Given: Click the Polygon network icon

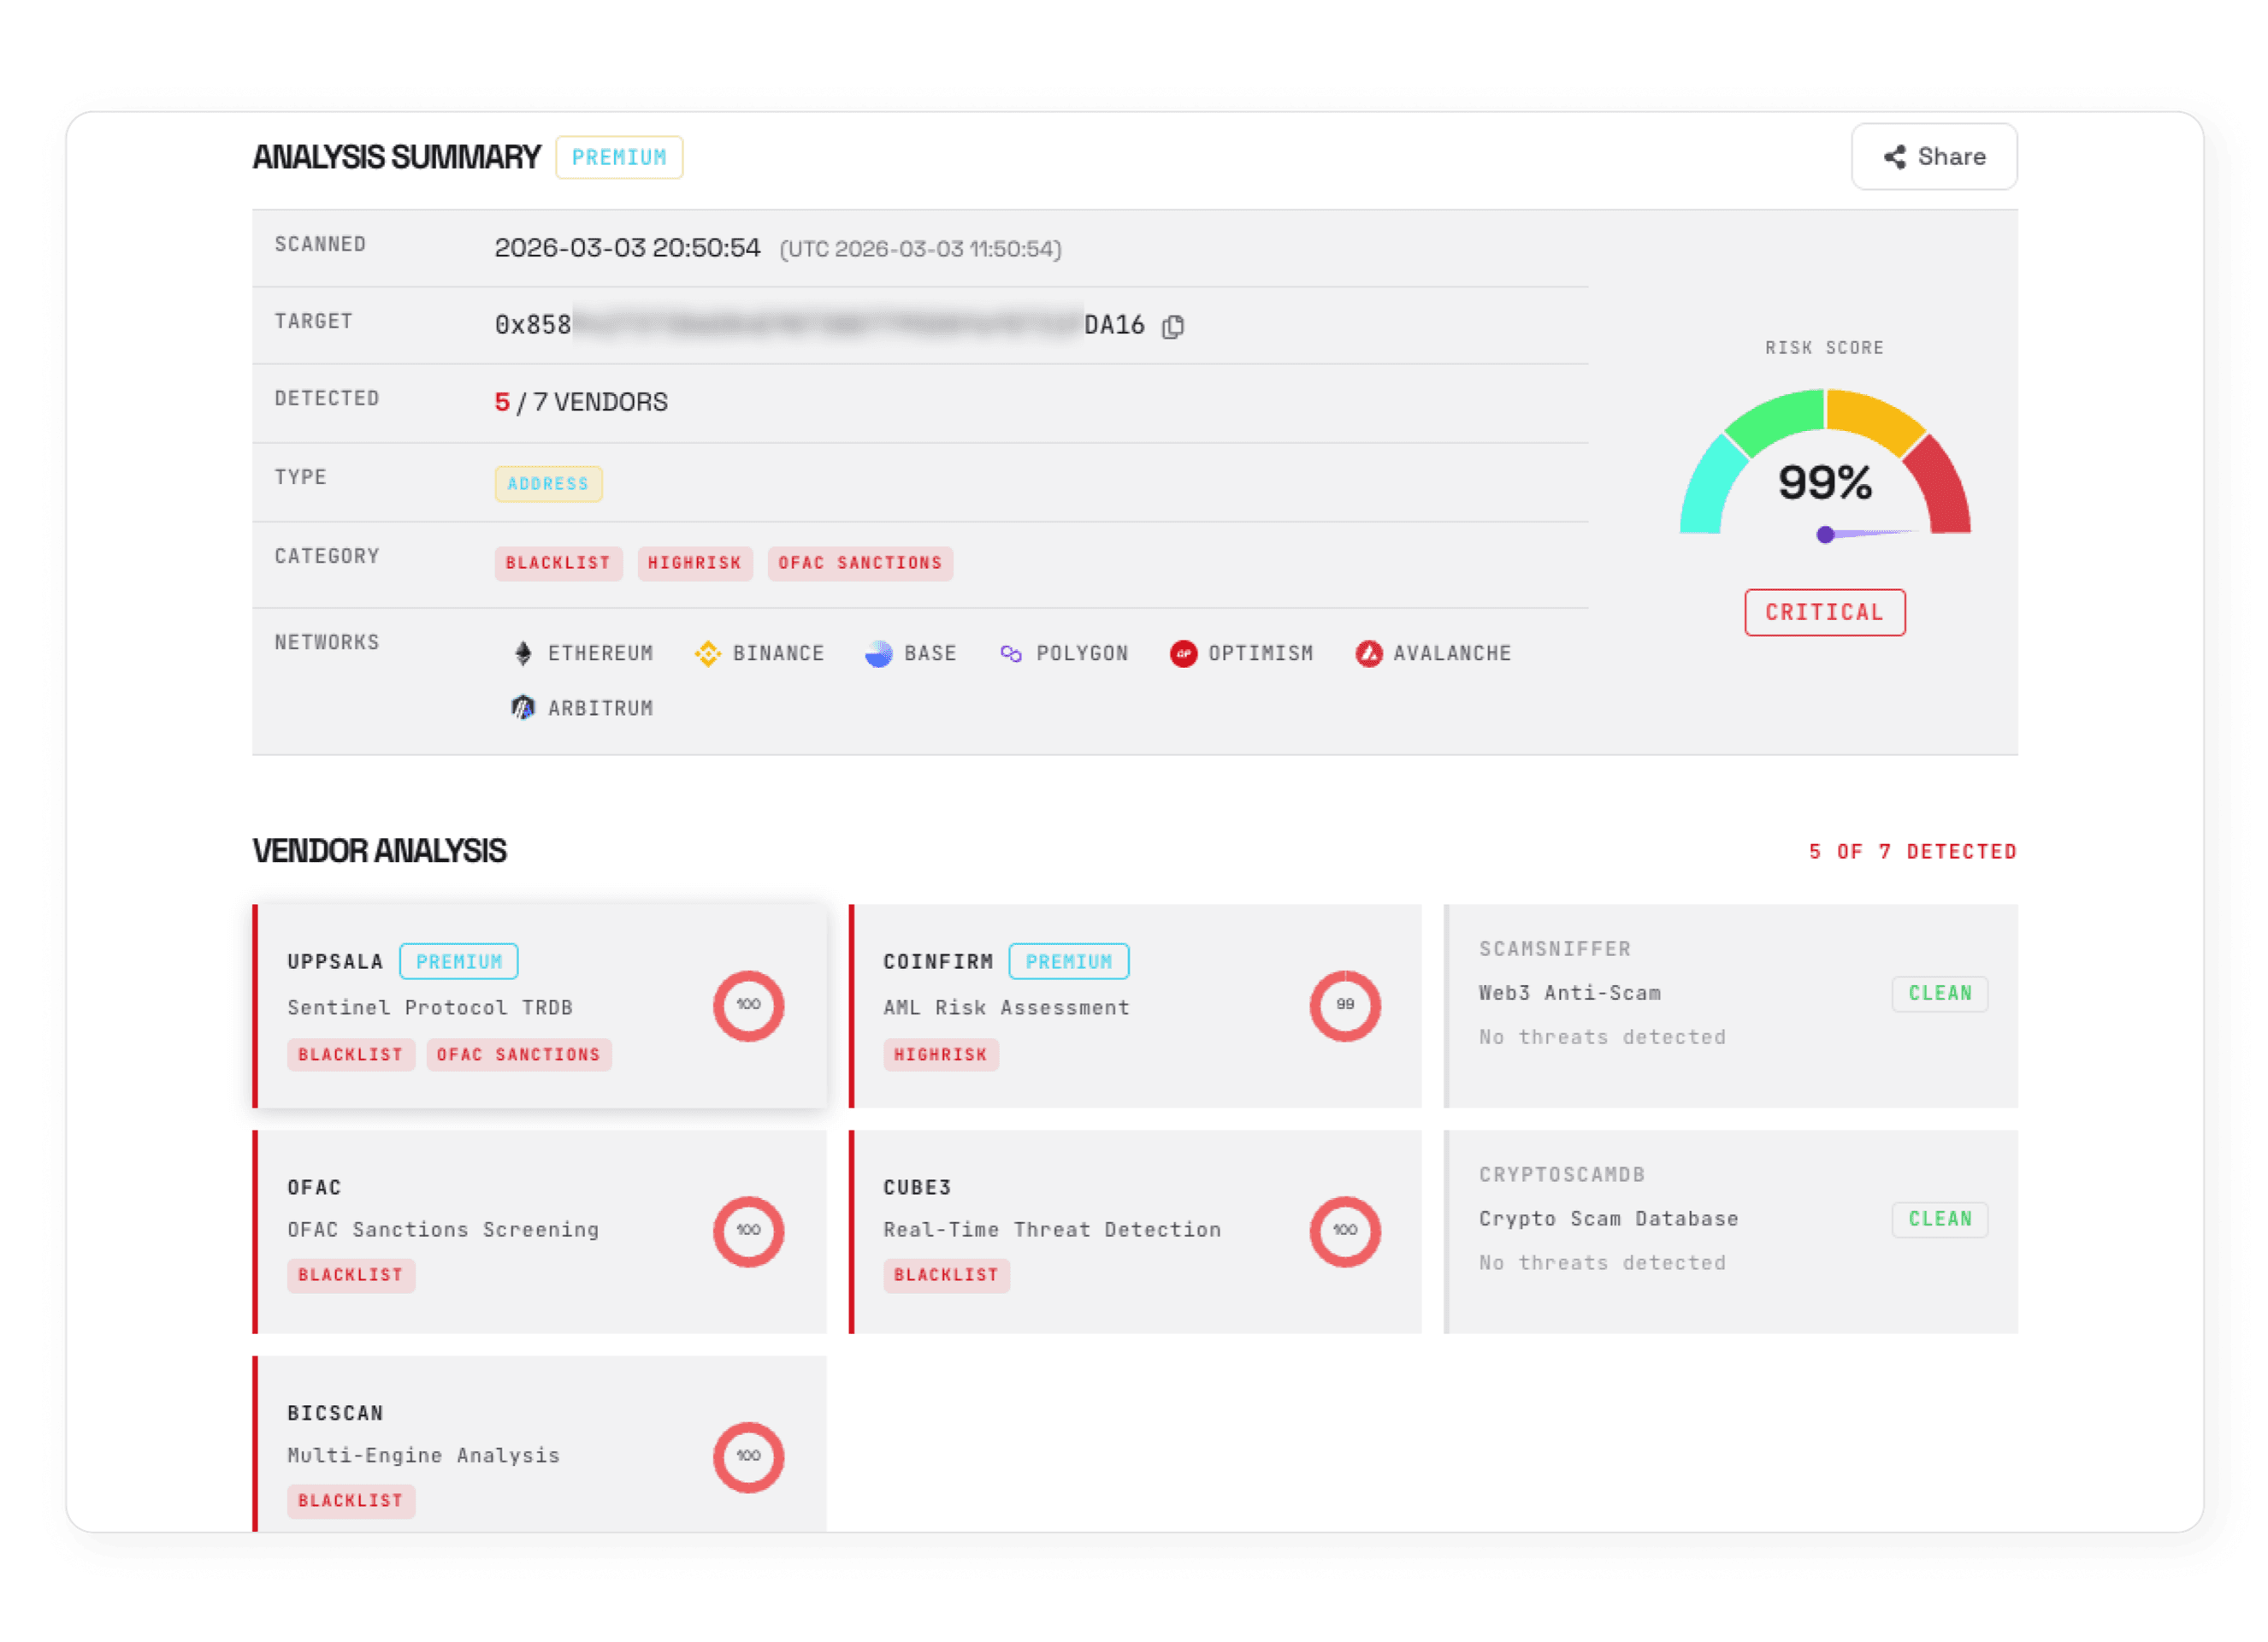Looking at the screenshot, I should (x=1011, y=654).
